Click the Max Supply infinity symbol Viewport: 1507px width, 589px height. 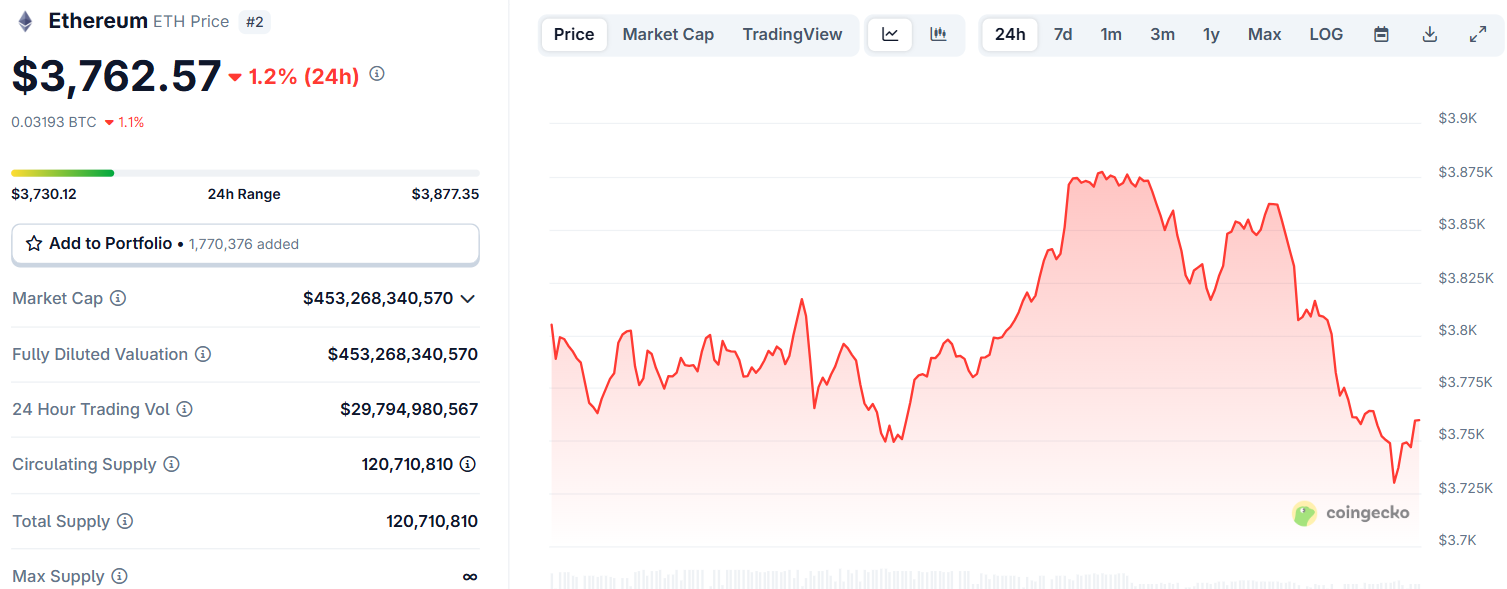(470, 577)
